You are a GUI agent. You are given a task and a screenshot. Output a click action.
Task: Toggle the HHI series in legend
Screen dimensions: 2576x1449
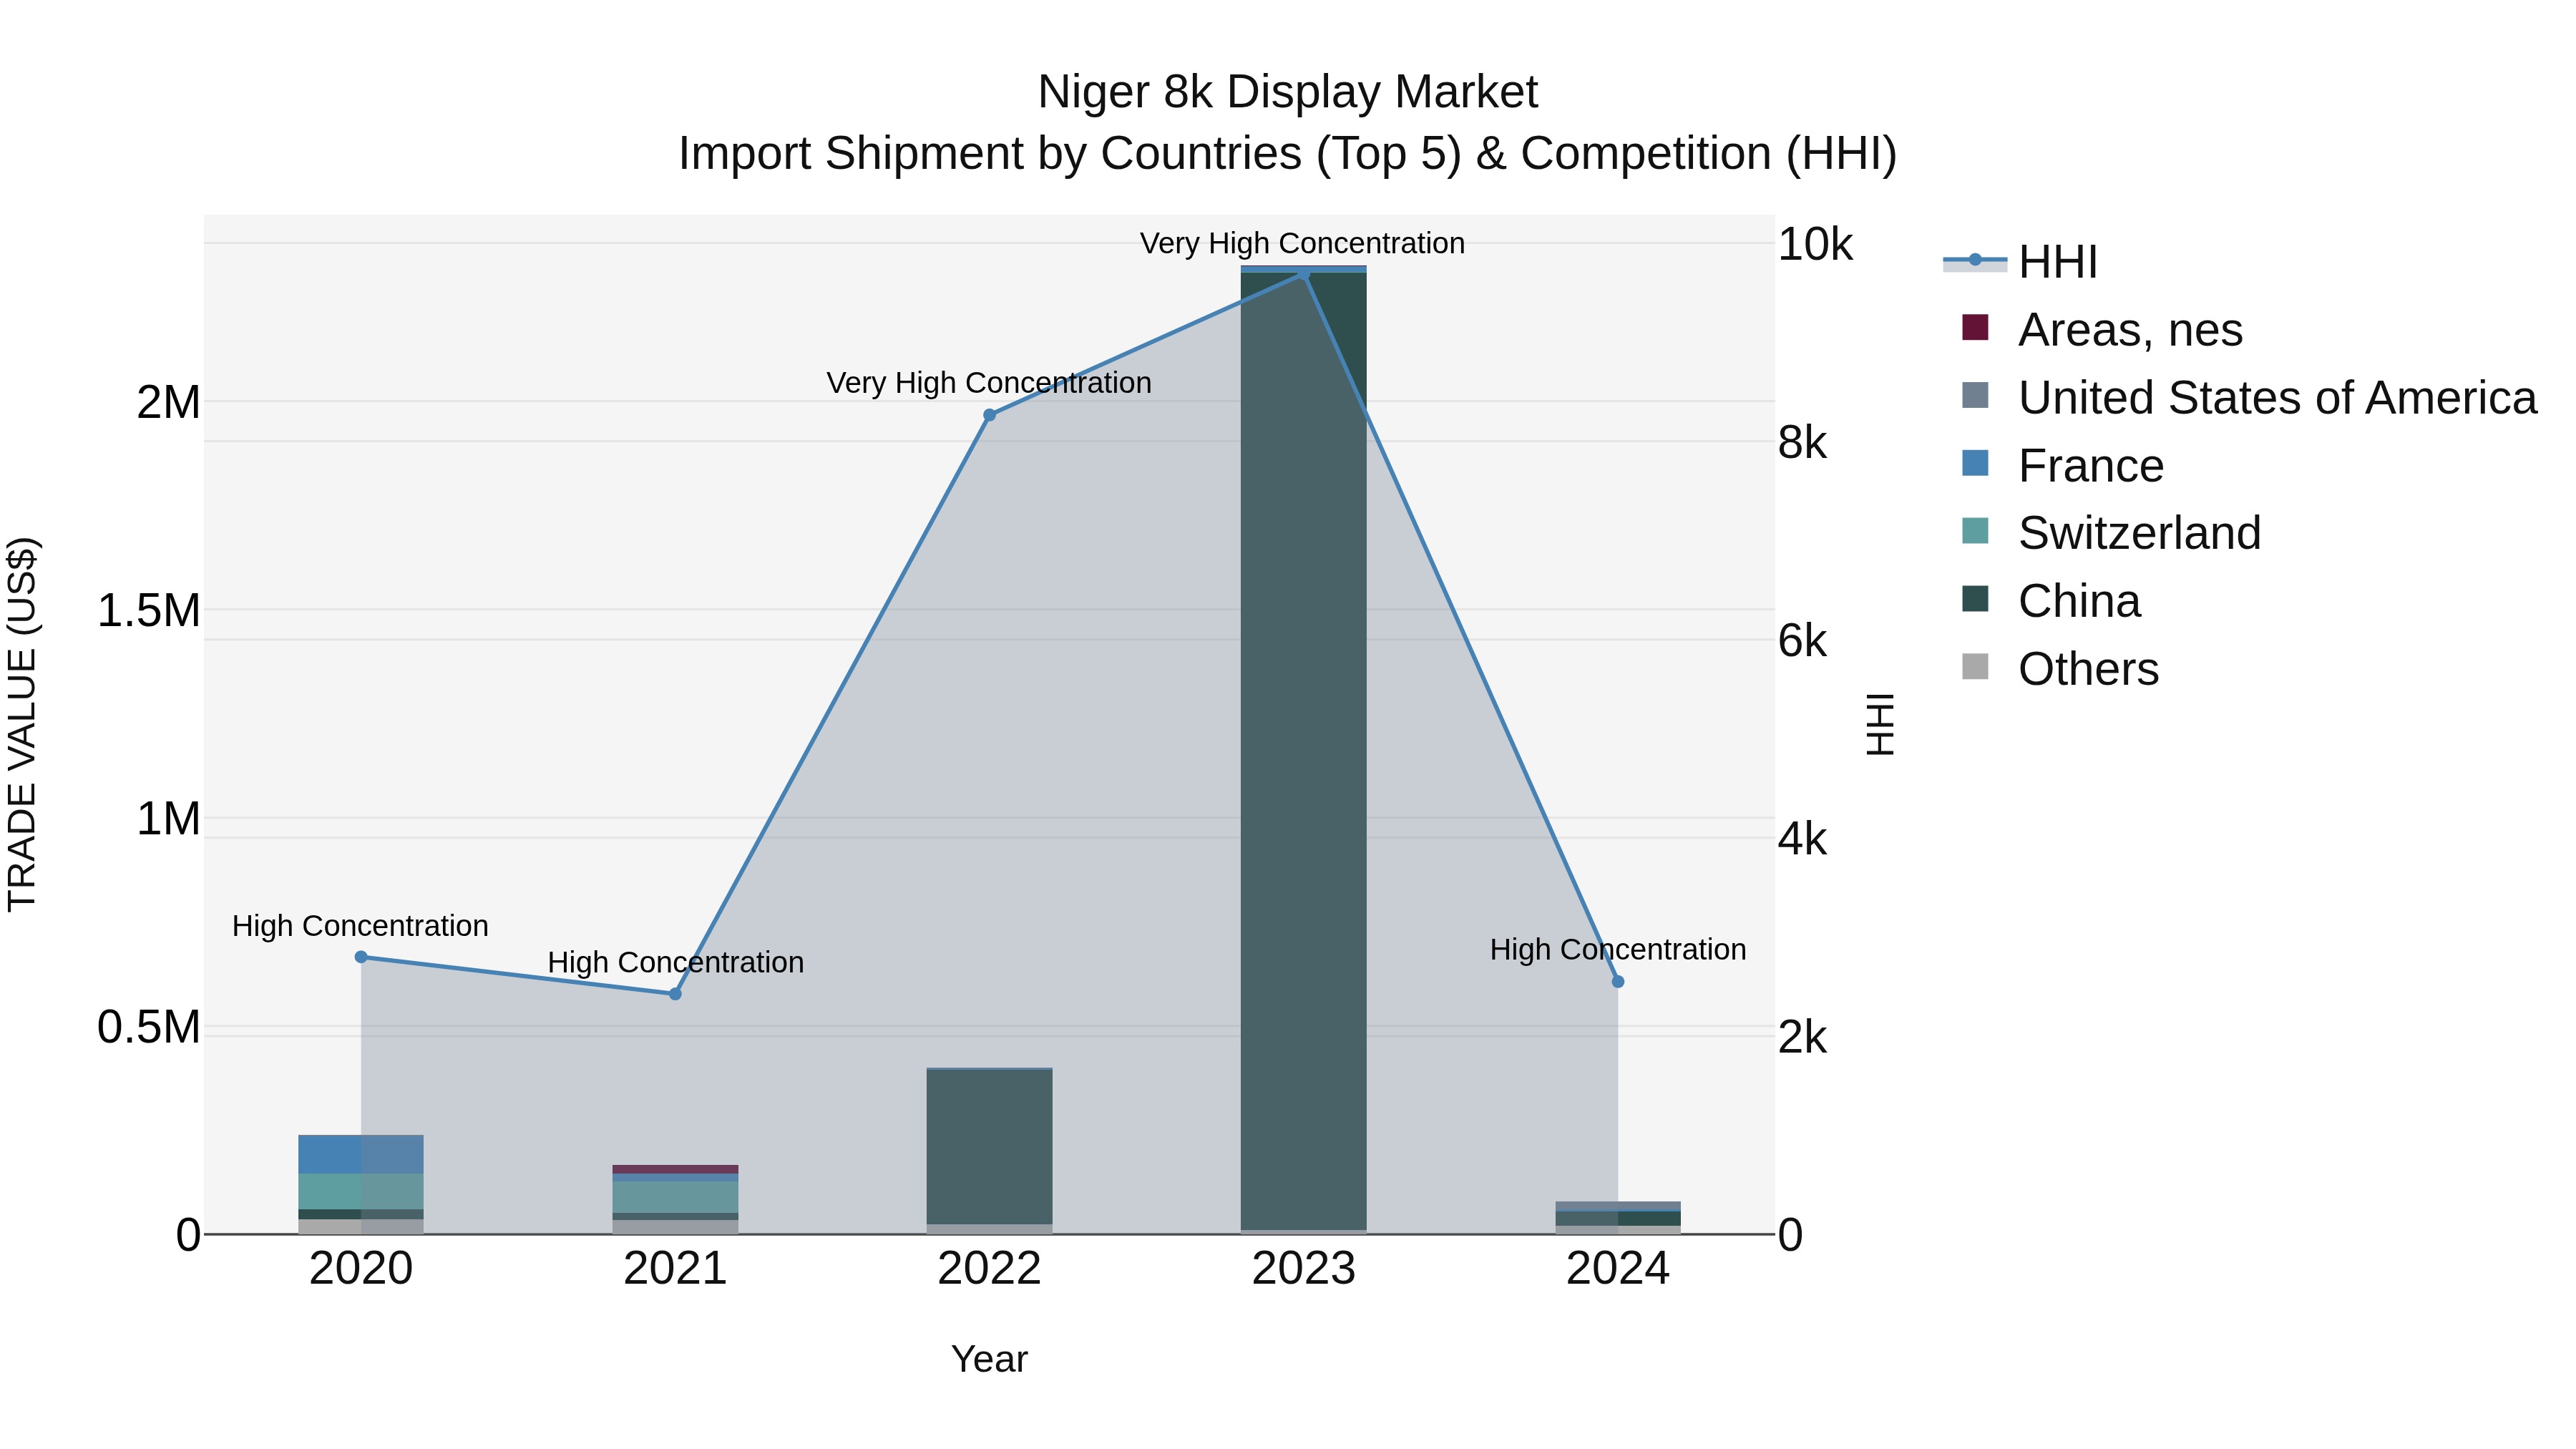point(2019,262)
